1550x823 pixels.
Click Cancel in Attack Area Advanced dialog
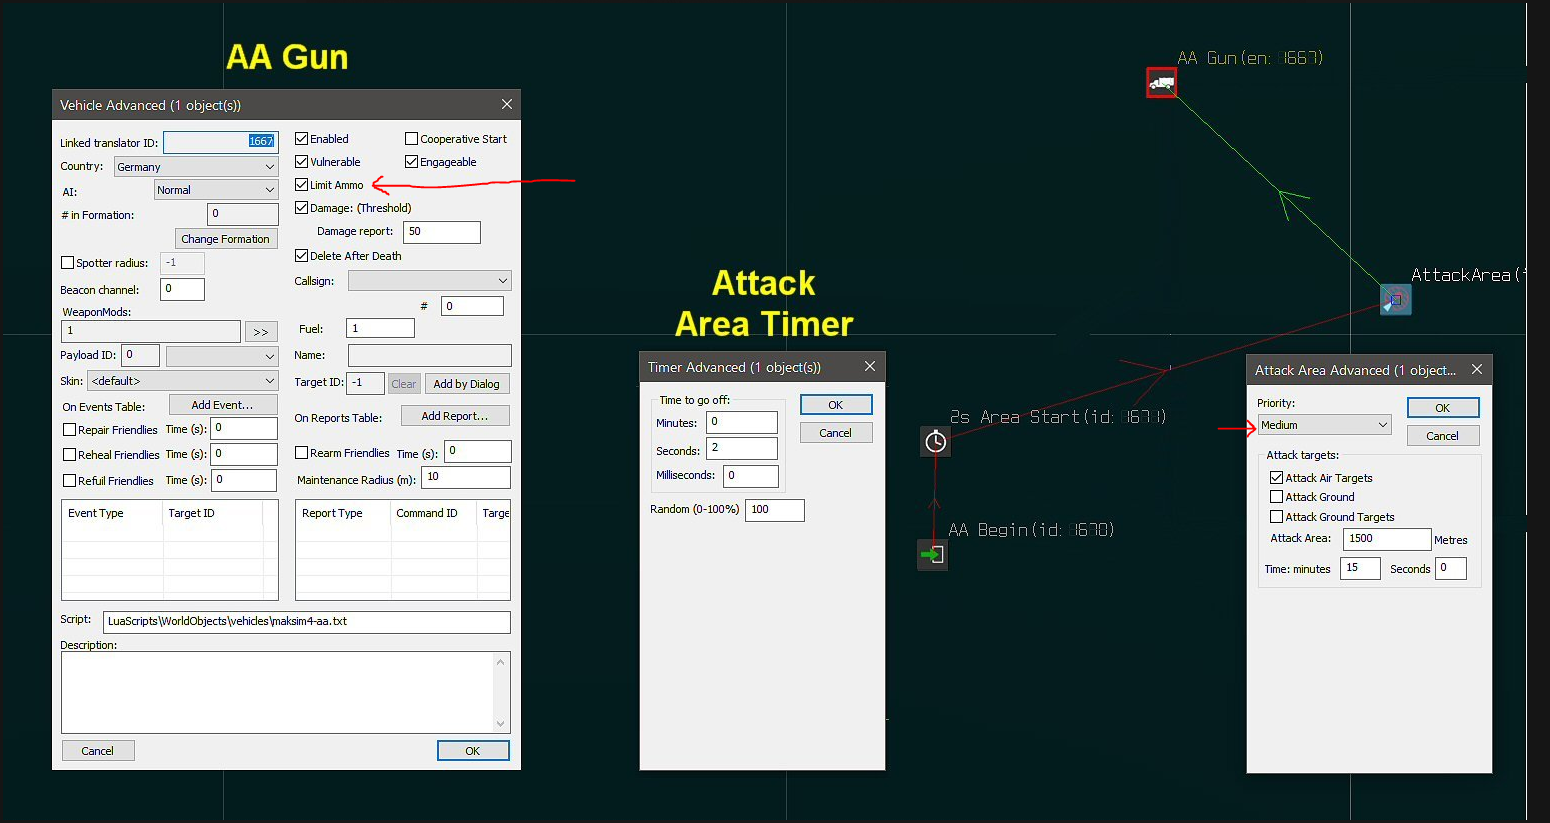pyautogui.click(x=1443, y=436)
